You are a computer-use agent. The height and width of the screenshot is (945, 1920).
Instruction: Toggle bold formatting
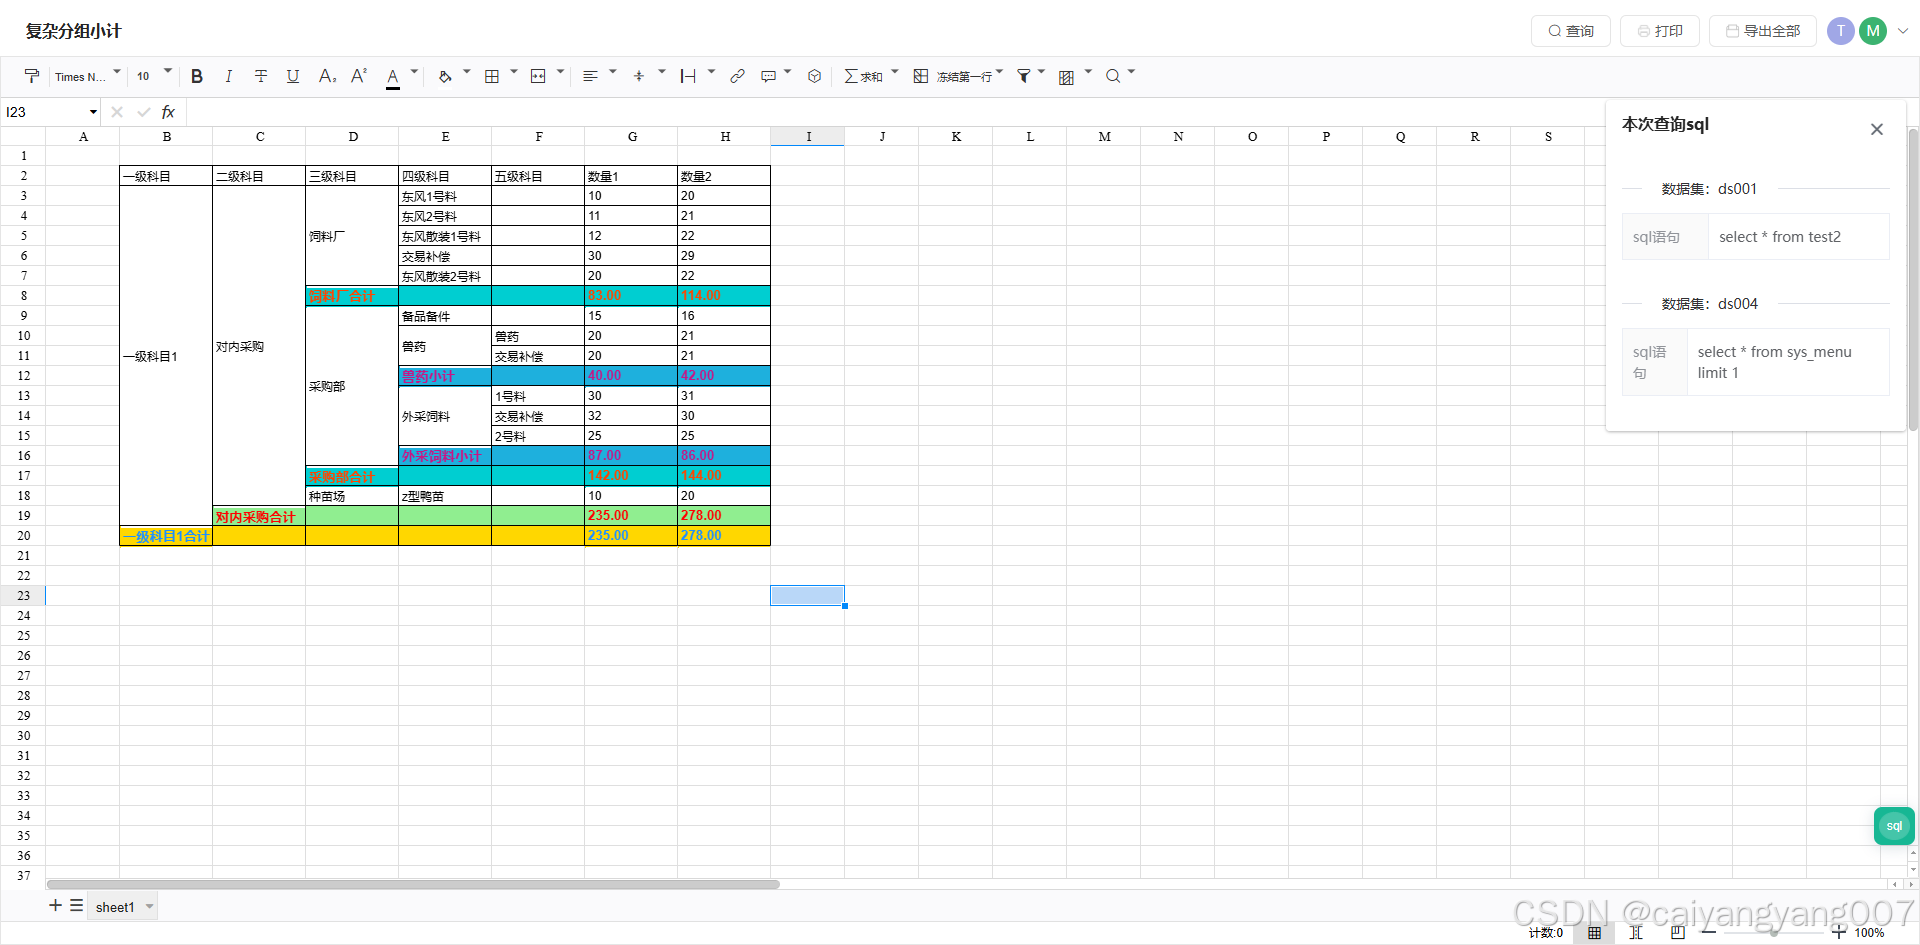[197, 76]
